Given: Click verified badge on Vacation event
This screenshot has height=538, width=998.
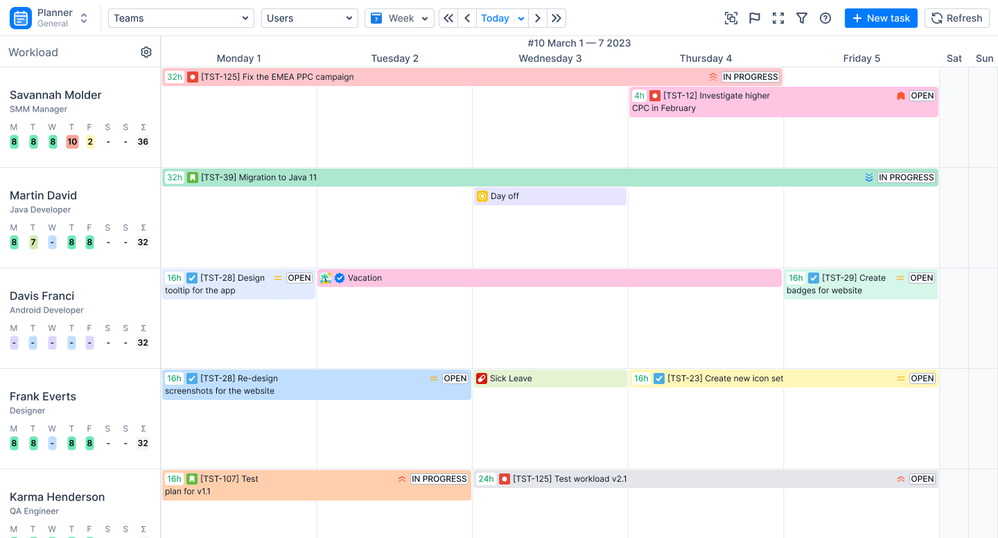Looking at the screenshot, I should pos(340,278).
